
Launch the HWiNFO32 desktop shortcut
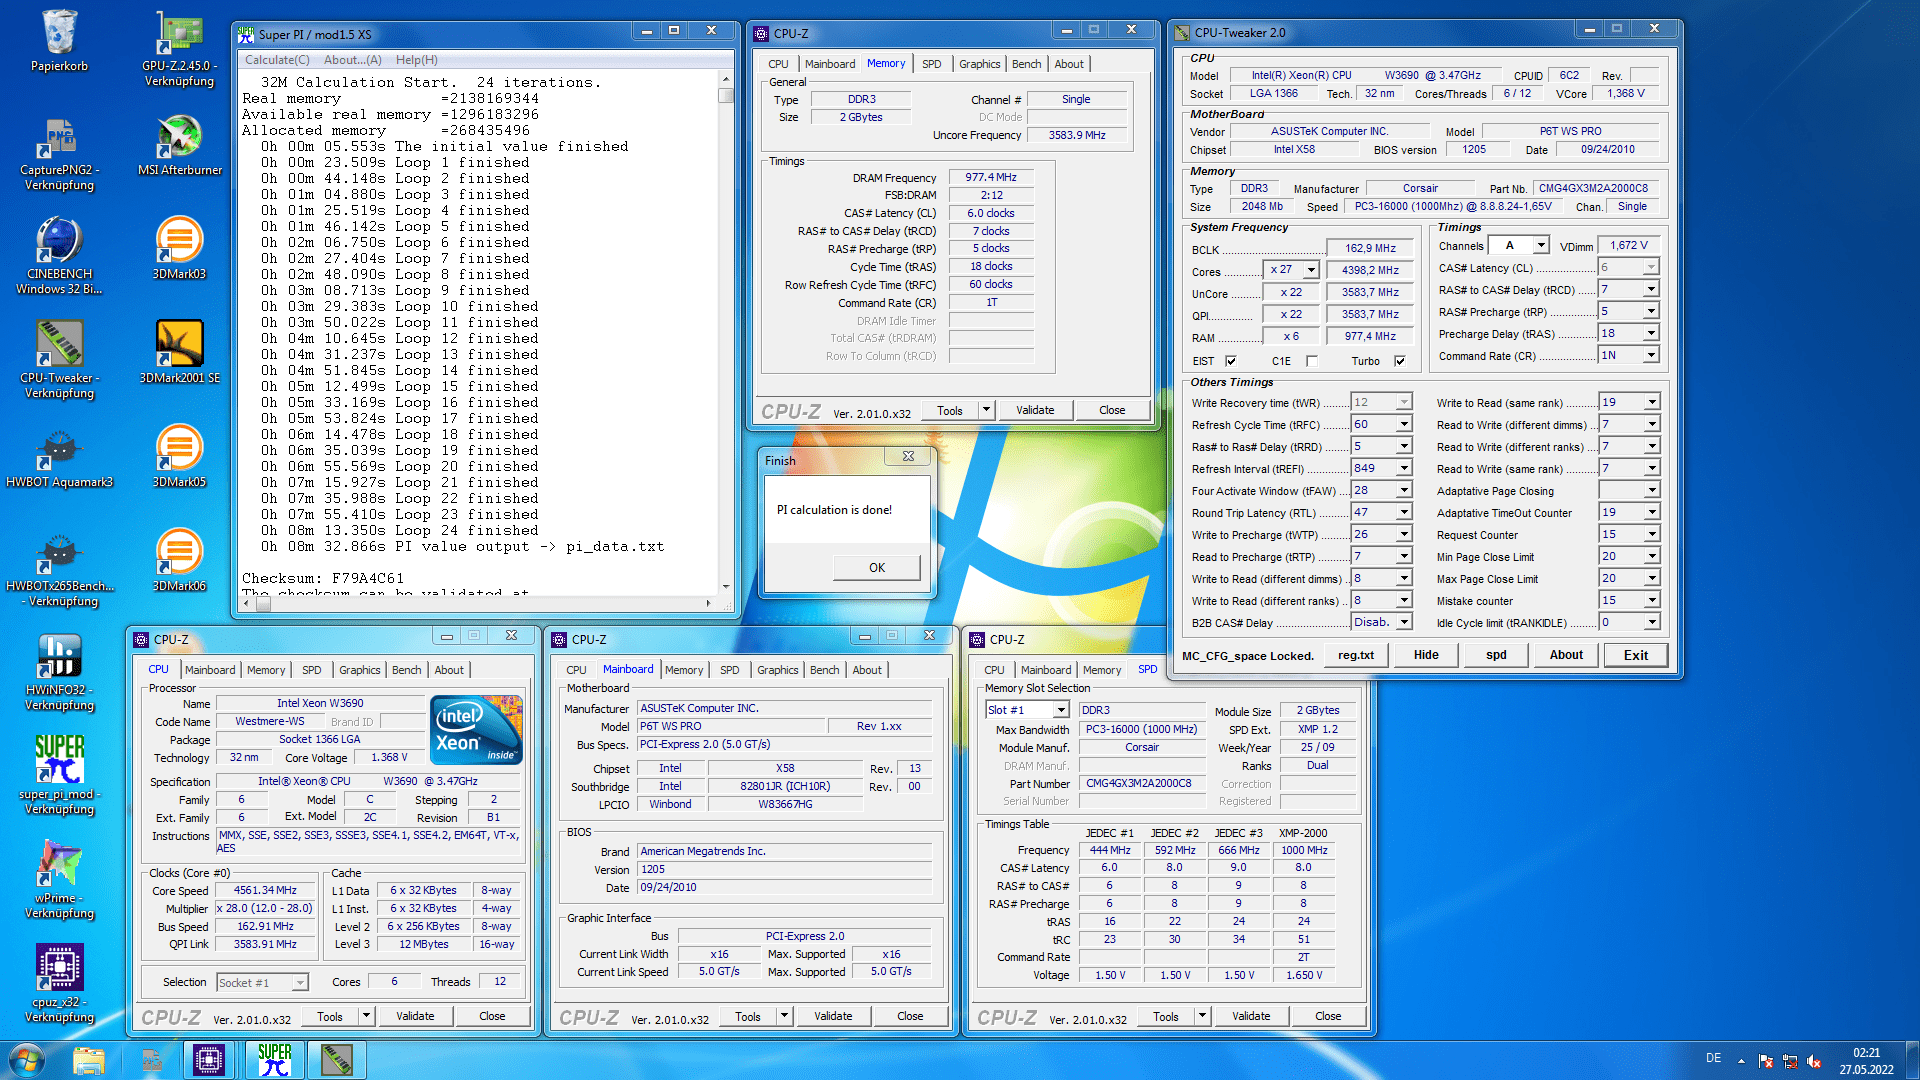[x=59, y=671]
